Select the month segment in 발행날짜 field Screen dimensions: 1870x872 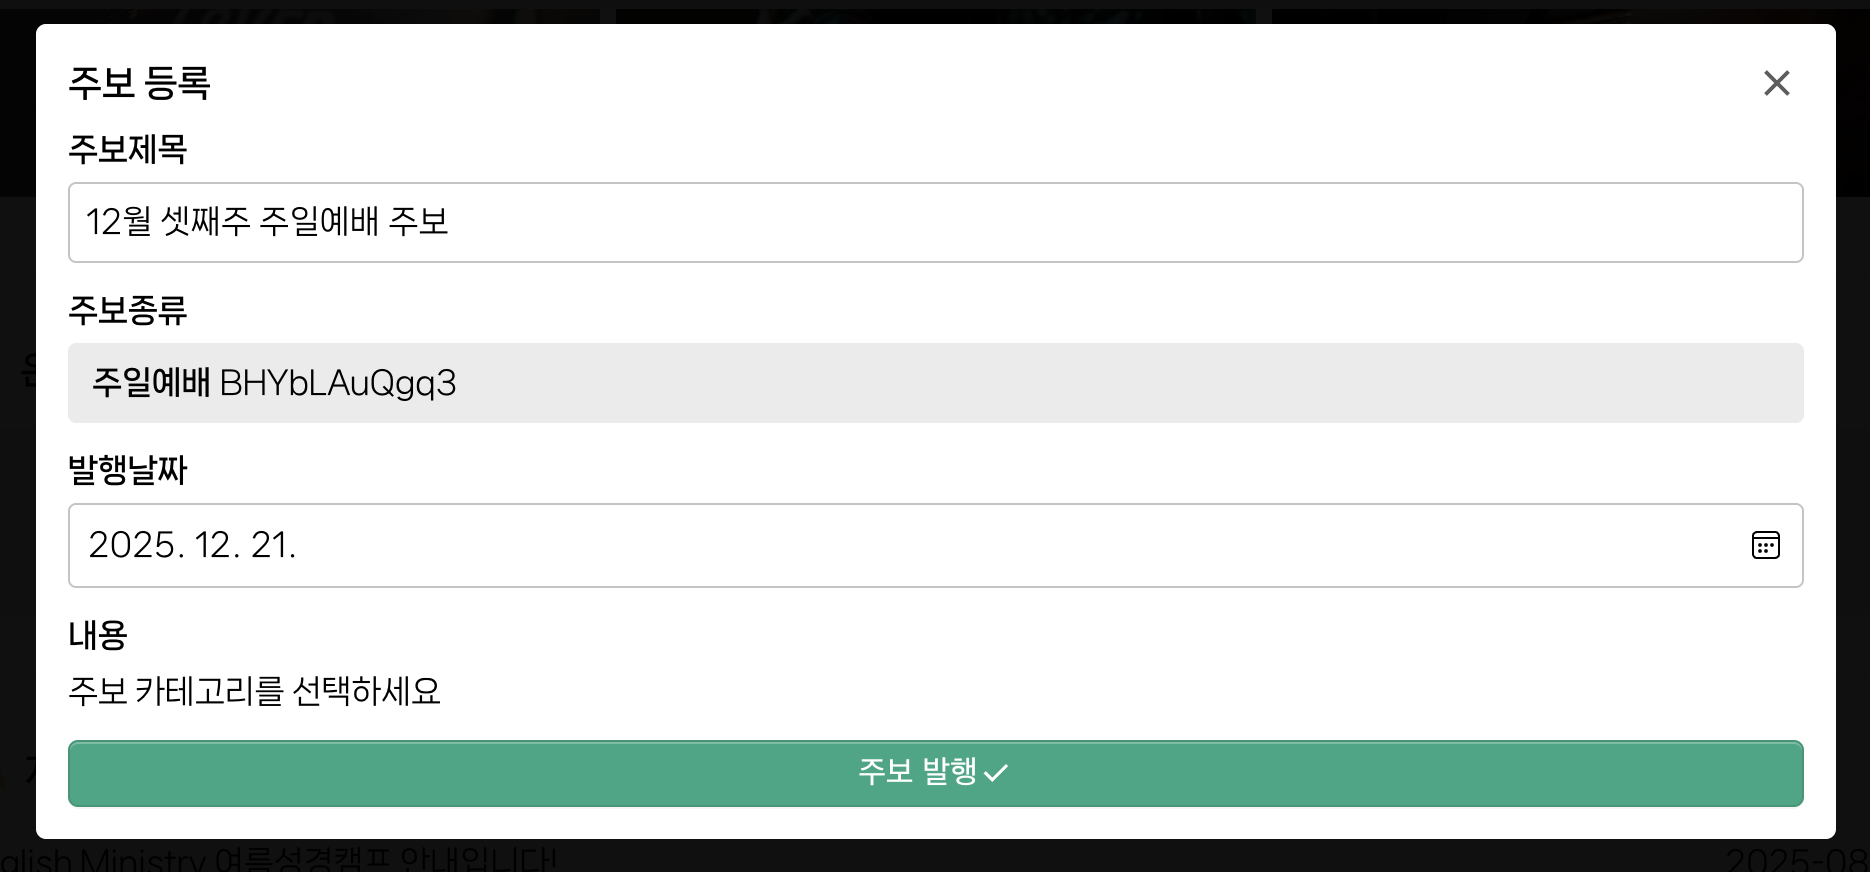(x=213, y=545)
